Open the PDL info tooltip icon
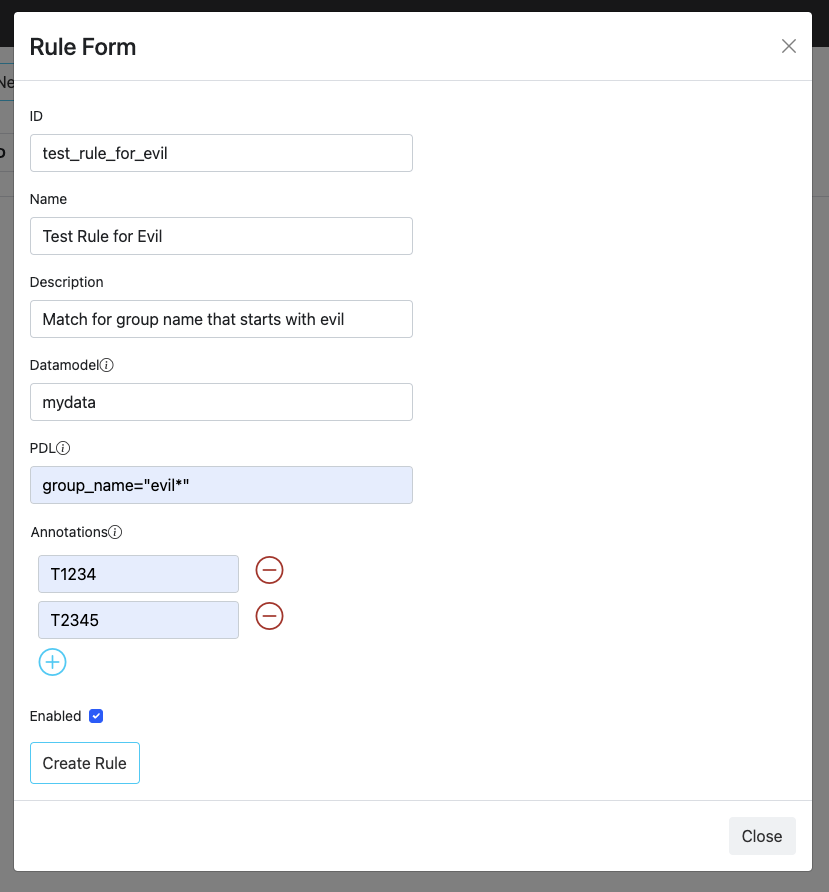The height and width of the screenshot is (892, 829). point(63,448)
